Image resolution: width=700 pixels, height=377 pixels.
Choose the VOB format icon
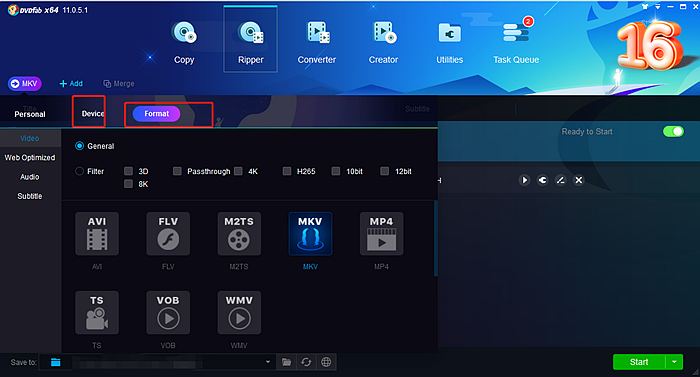click(168, 313)
